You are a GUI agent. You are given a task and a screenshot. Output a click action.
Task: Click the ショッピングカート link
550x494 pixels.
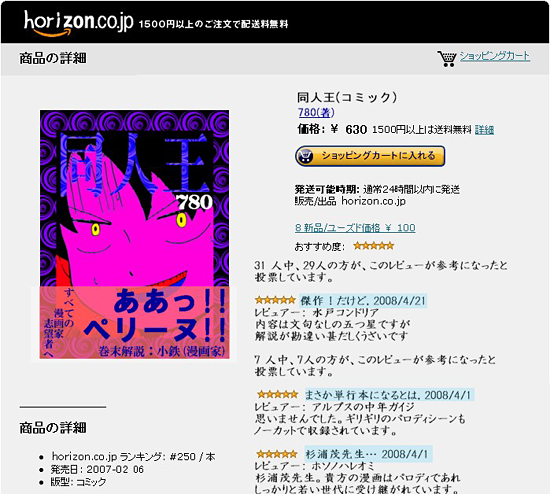tap(495, 56)
